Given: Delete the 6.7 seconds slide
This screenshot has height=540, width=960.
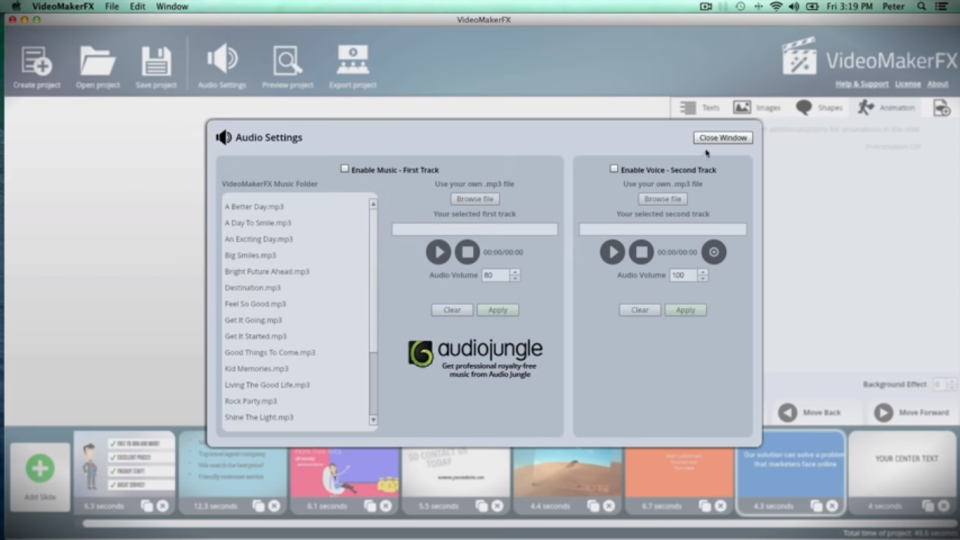Looking at the screenshot, I should pos(721,506).
